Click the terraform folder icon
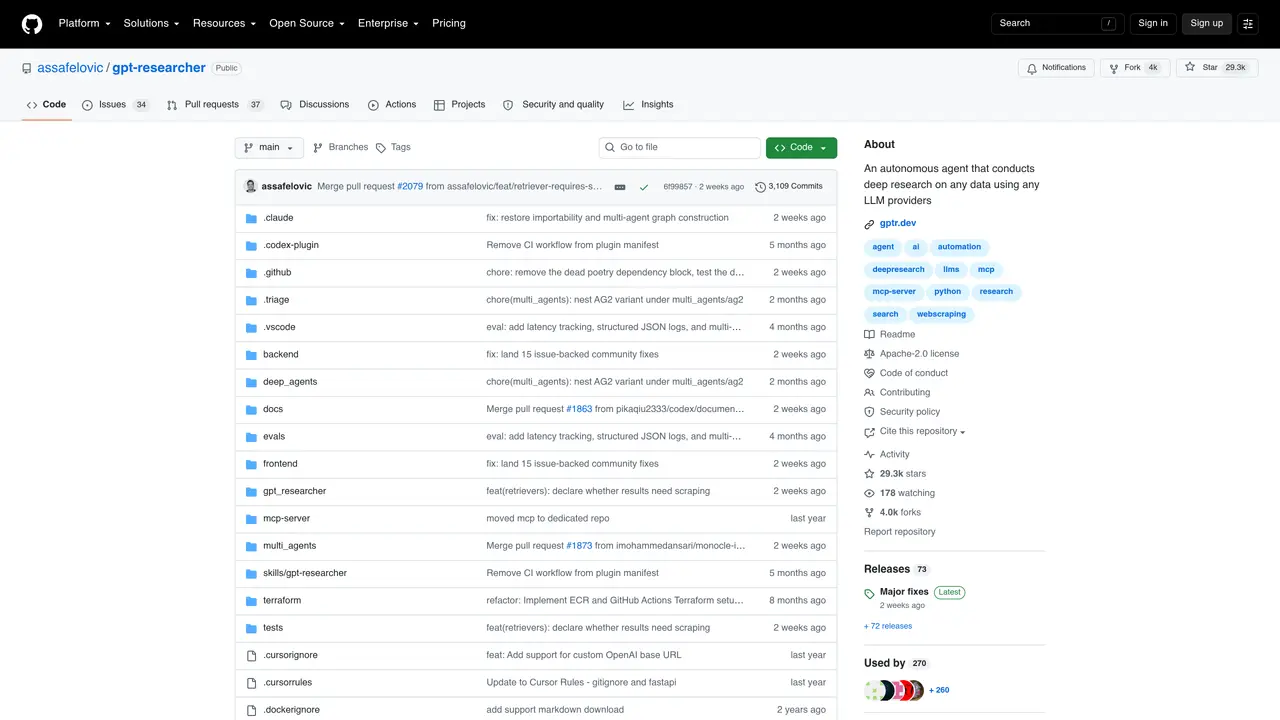Image resolution: width=1280 pixels, height=720 pixels. click(252, 601)
